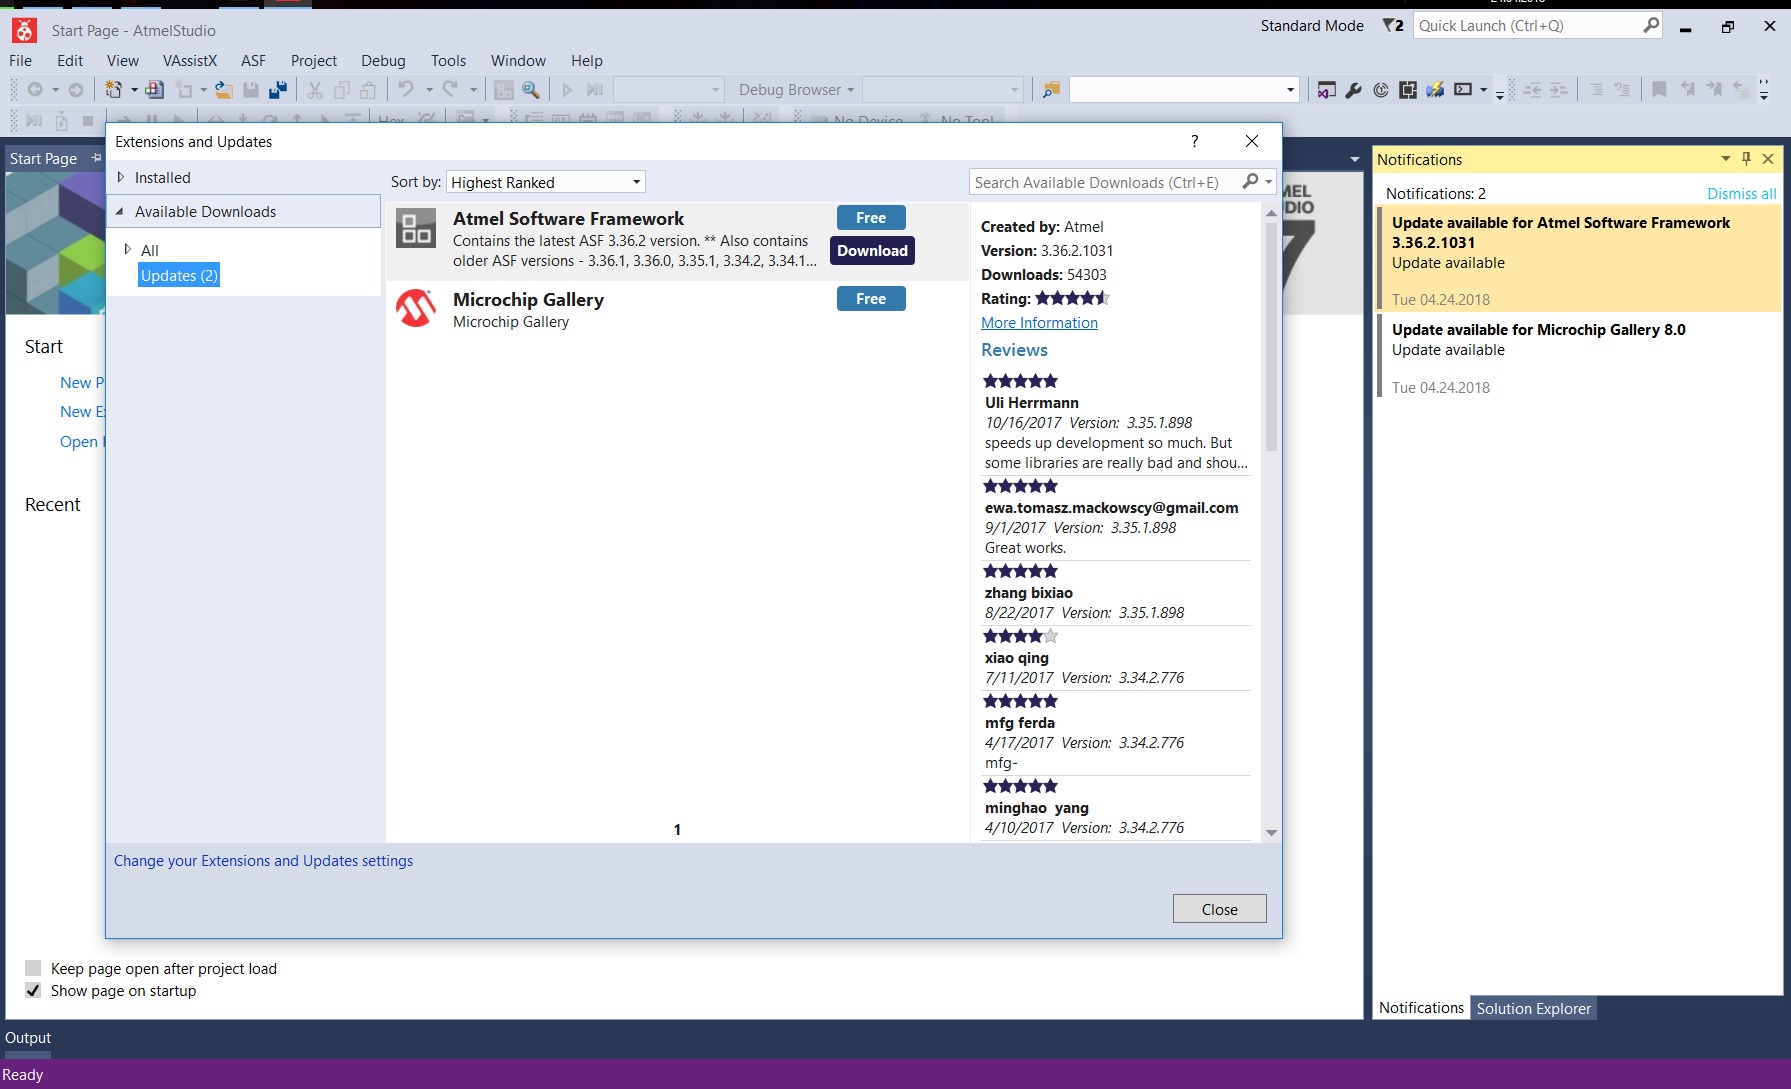Viewport: 1791px width, 1089px height.
Task: Click the Microchip Gallery logo icon
Action: point(416,308)
